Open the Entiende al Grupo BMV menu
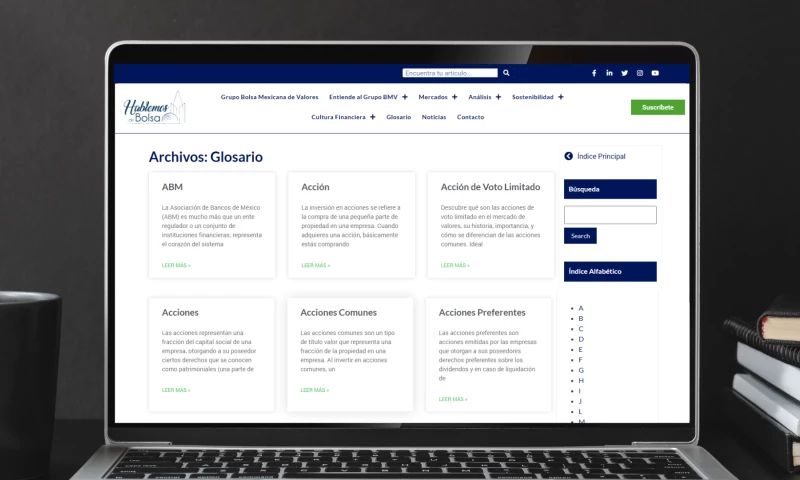Image resolution: width=800 pixels, height=480 pixels. click(x=363, y=97)
